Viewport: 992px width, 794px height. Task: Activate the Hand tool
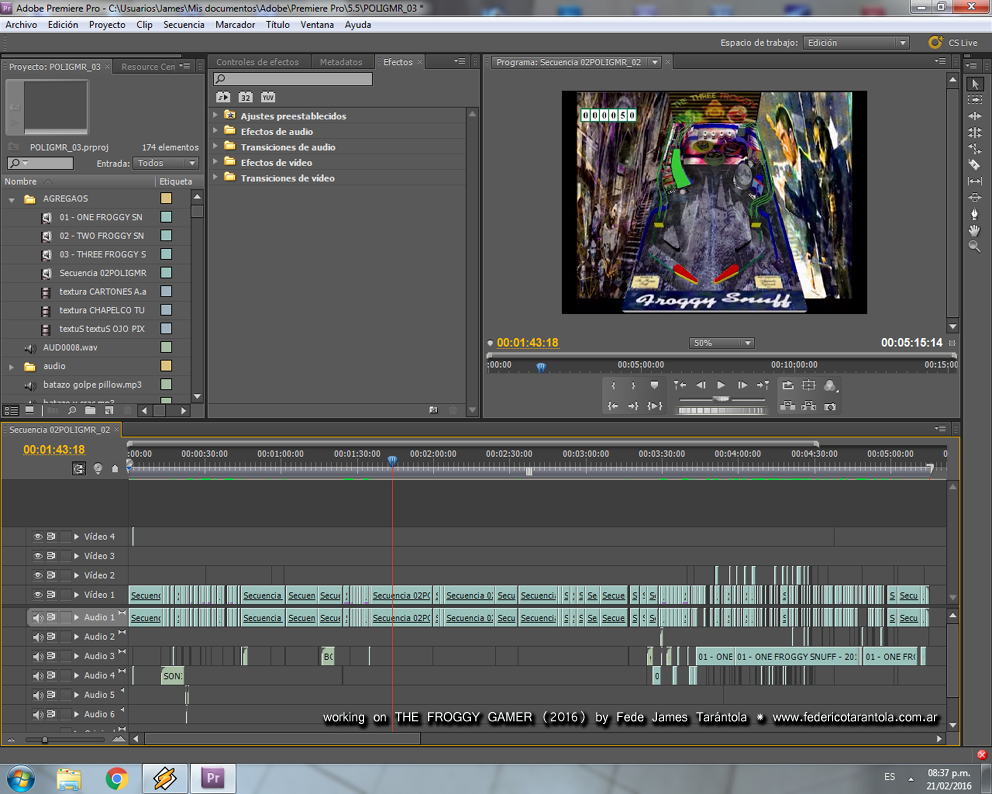pos(975,230)
